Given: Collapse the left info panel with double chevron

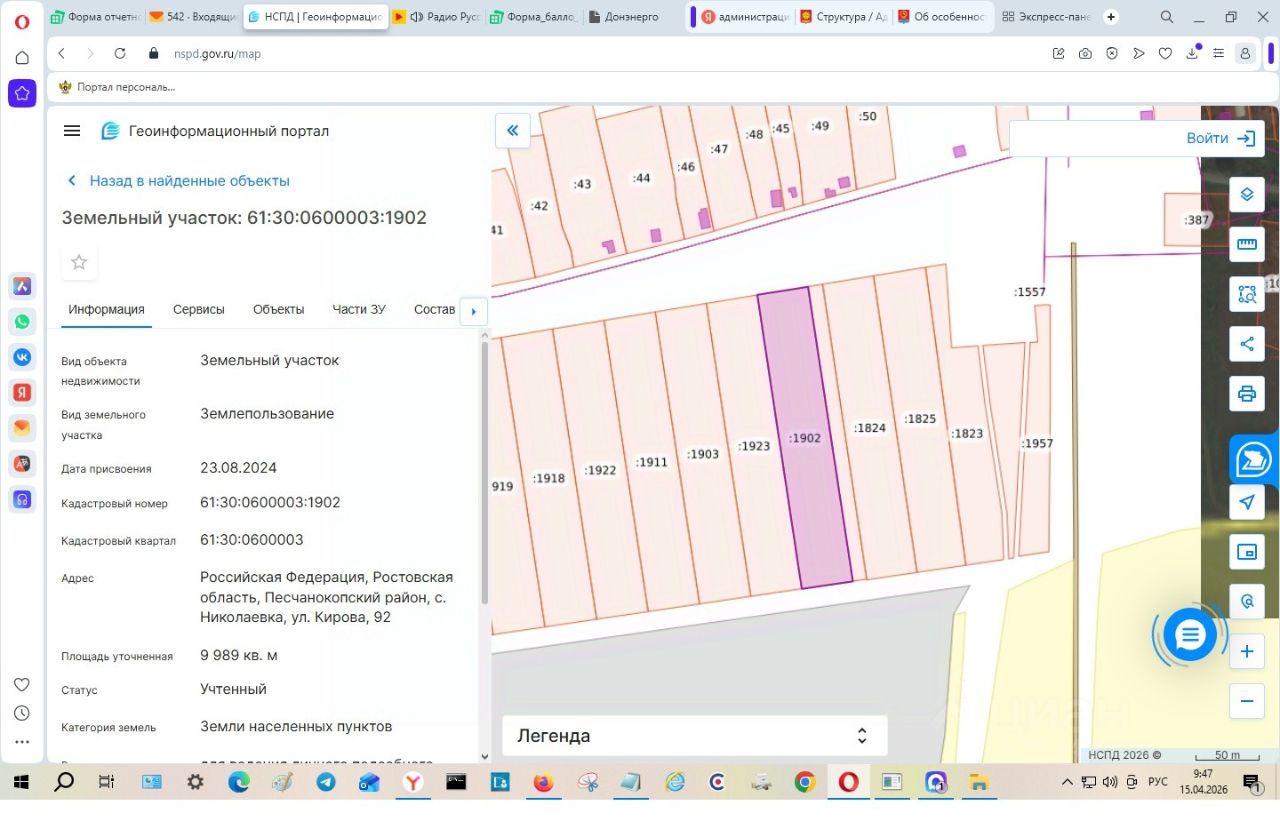Looking at the screenshot, I should coord(513,130).
